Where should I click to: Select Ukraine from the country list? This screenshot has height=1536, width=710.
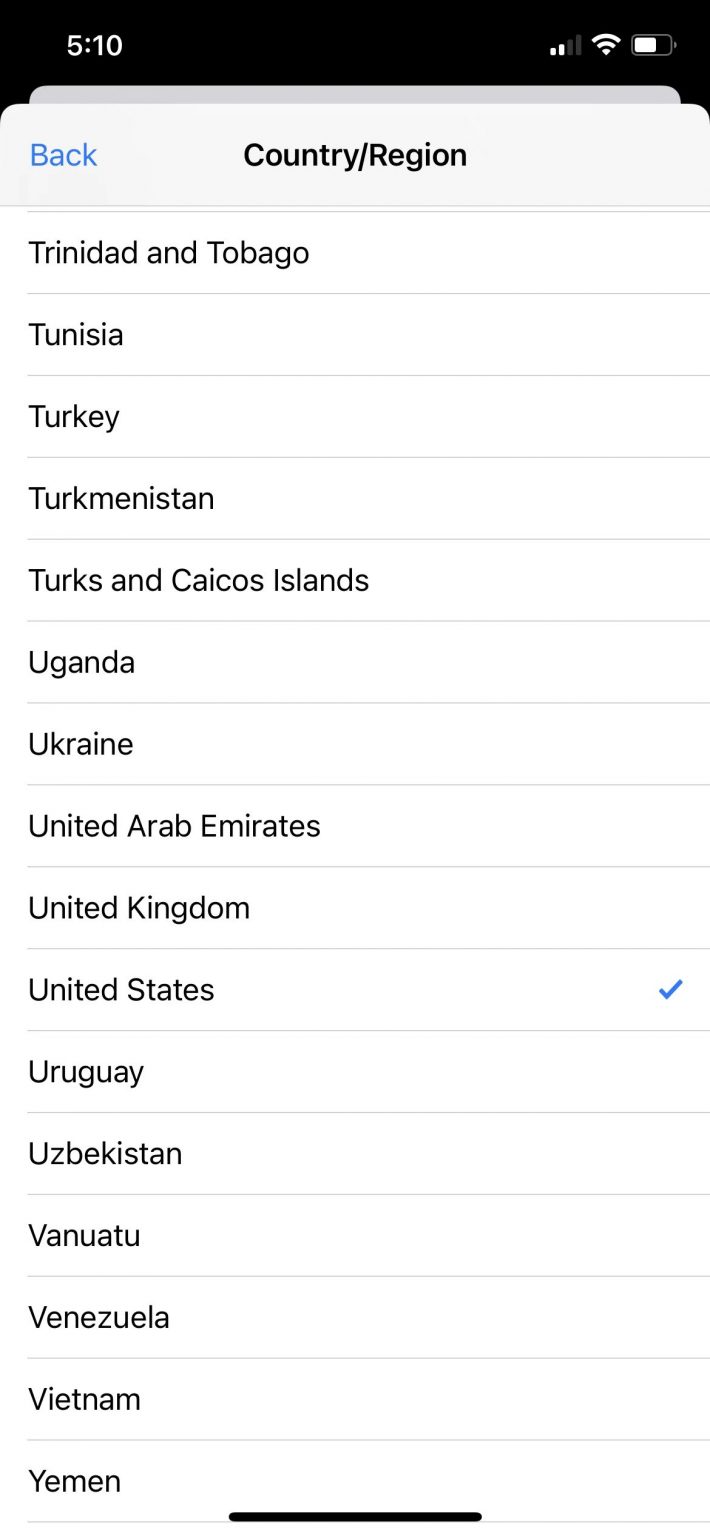point(80,744)
